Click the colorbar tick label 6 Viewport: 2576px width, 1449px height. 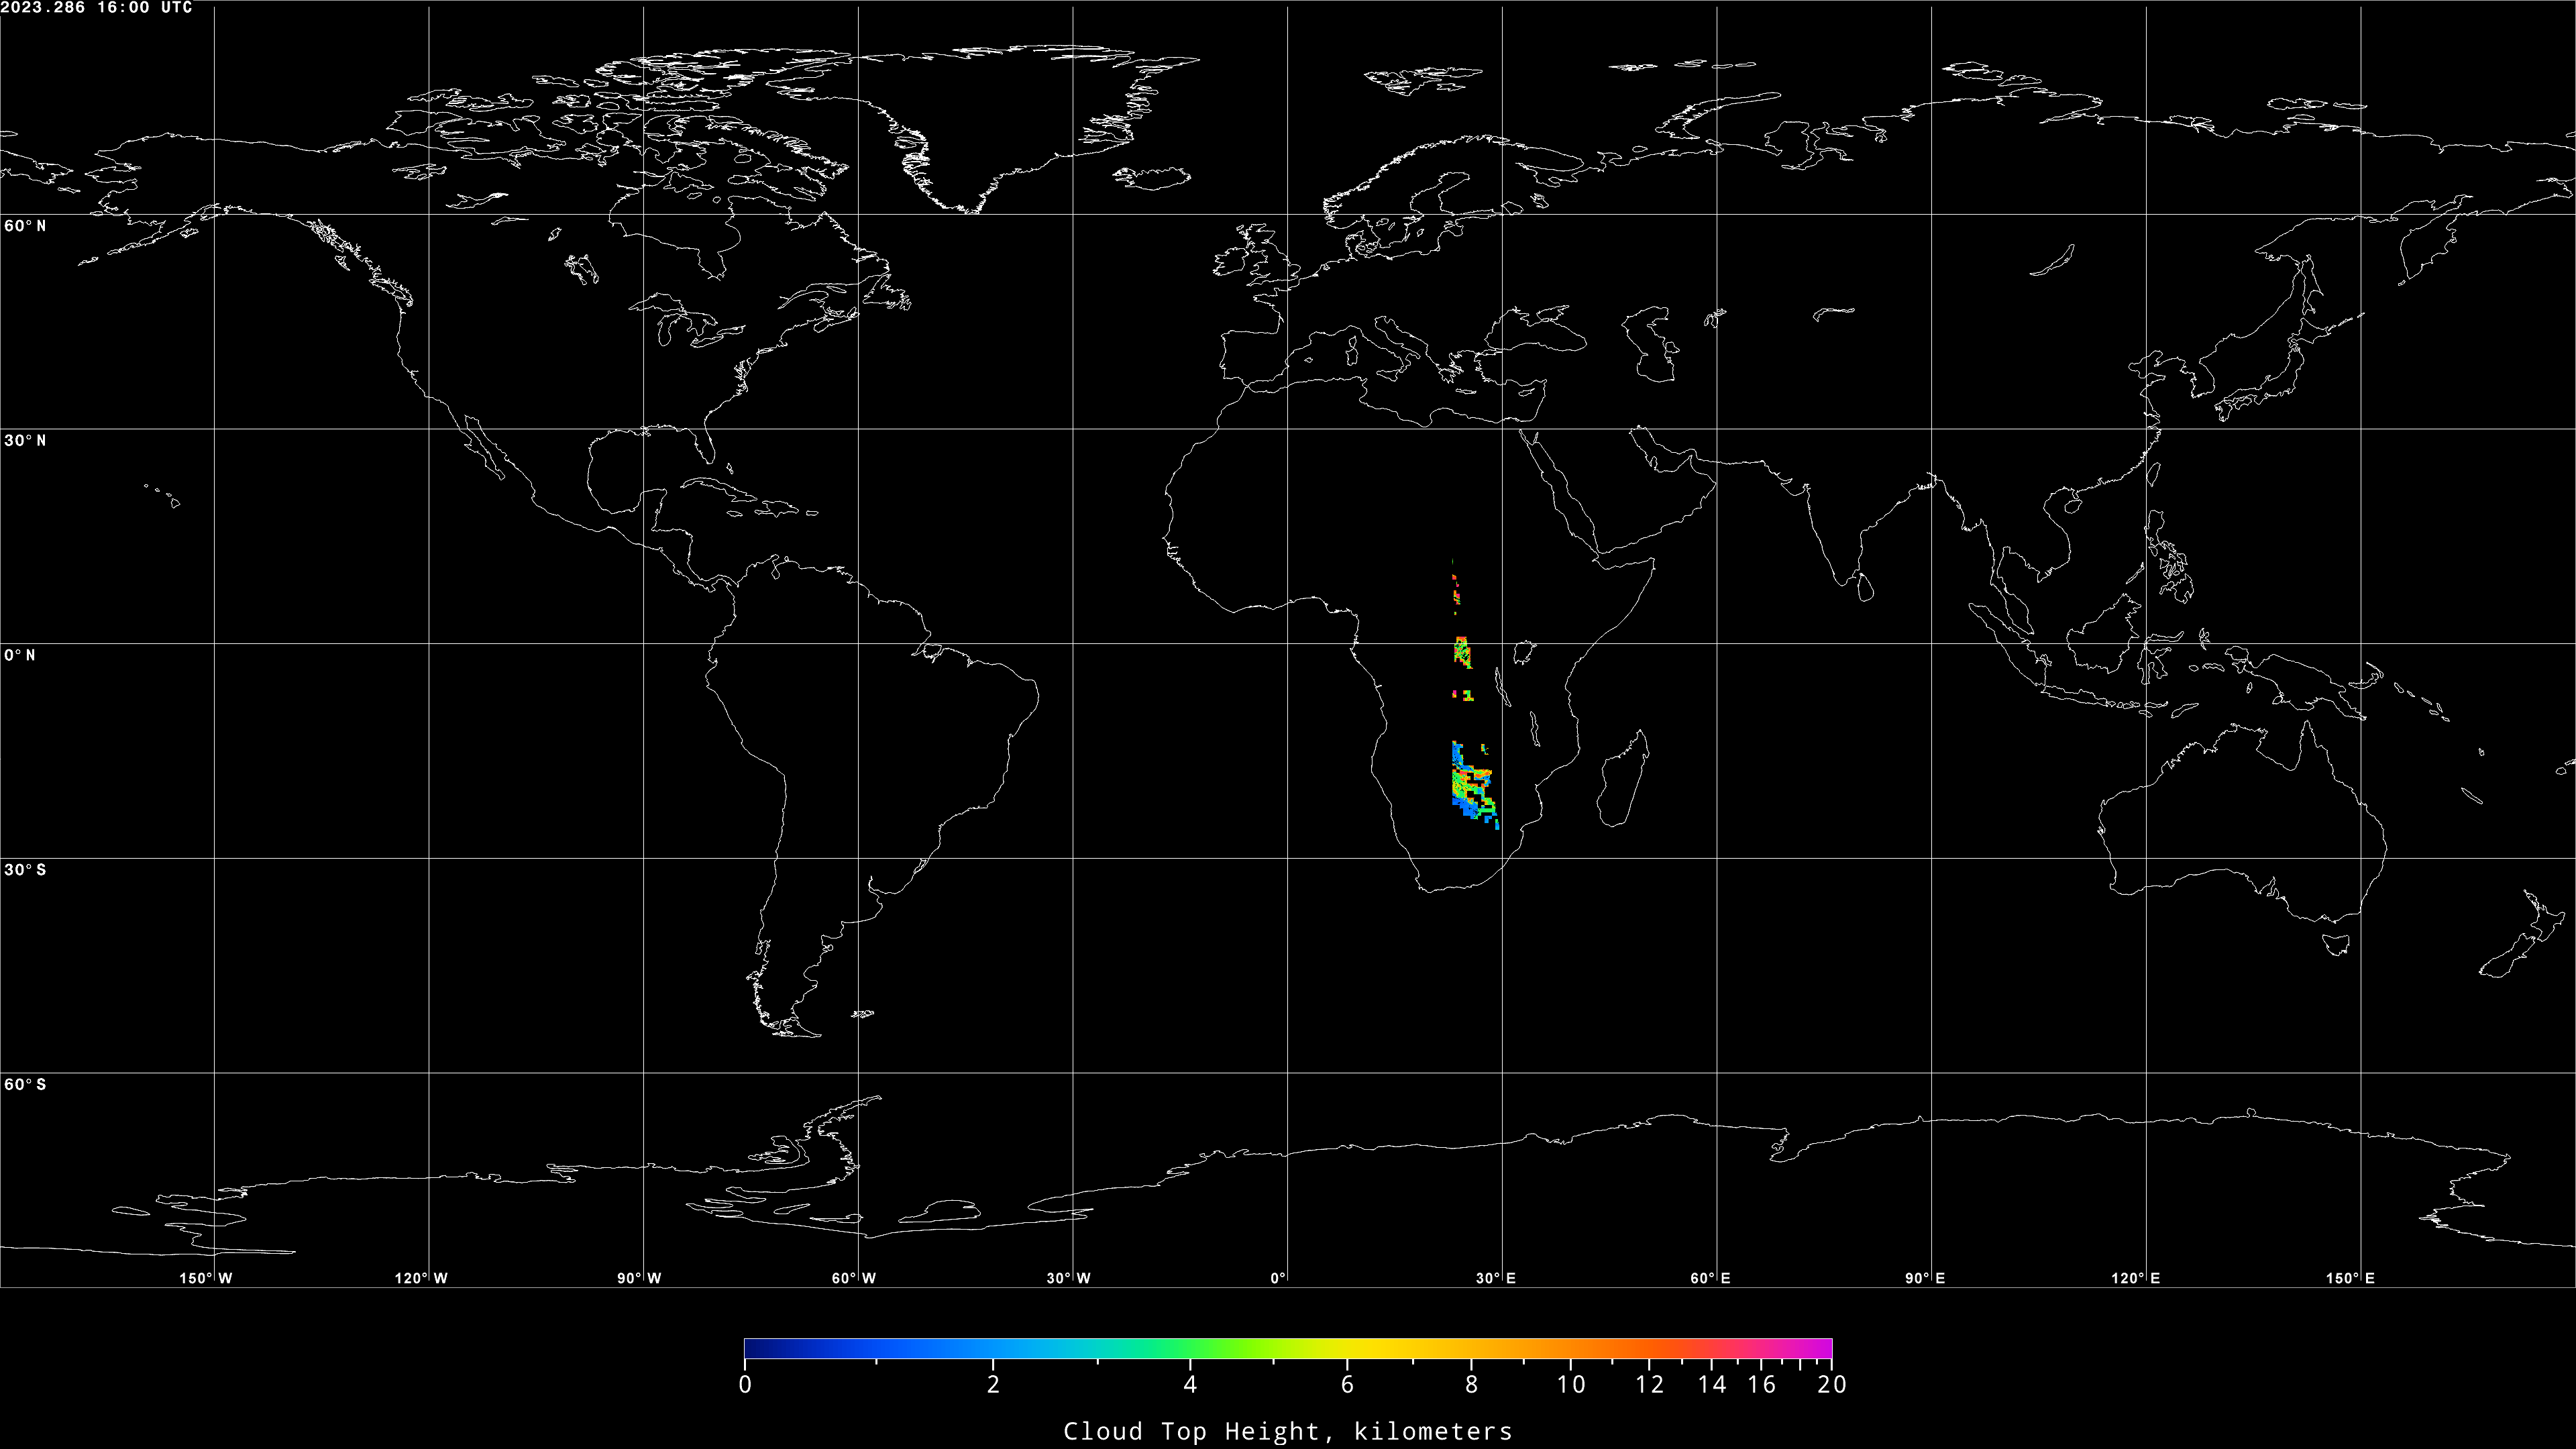point(1347,1385)
